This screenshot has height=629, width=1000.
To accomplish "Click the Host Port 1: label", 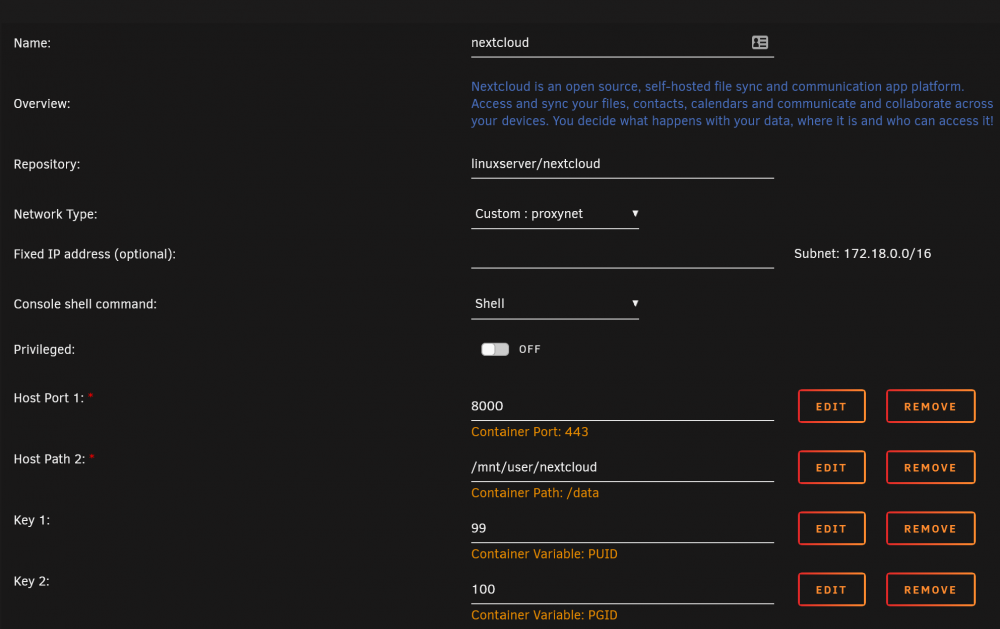I will click(49, 398).
